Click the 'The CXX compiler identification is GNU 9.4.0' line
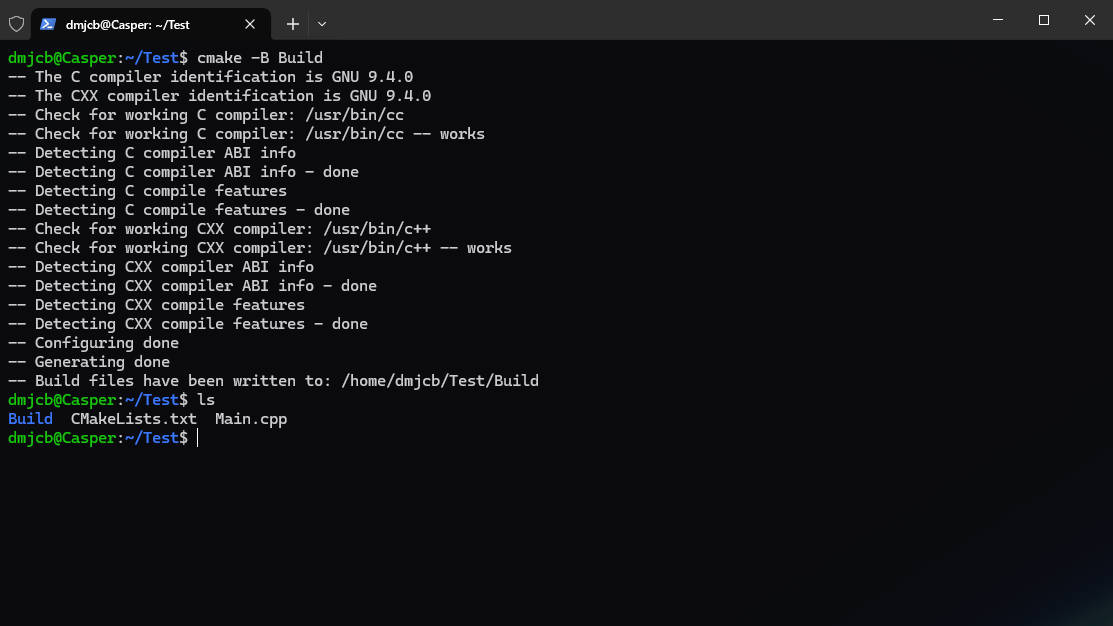1113x626 pixels. 219,96
